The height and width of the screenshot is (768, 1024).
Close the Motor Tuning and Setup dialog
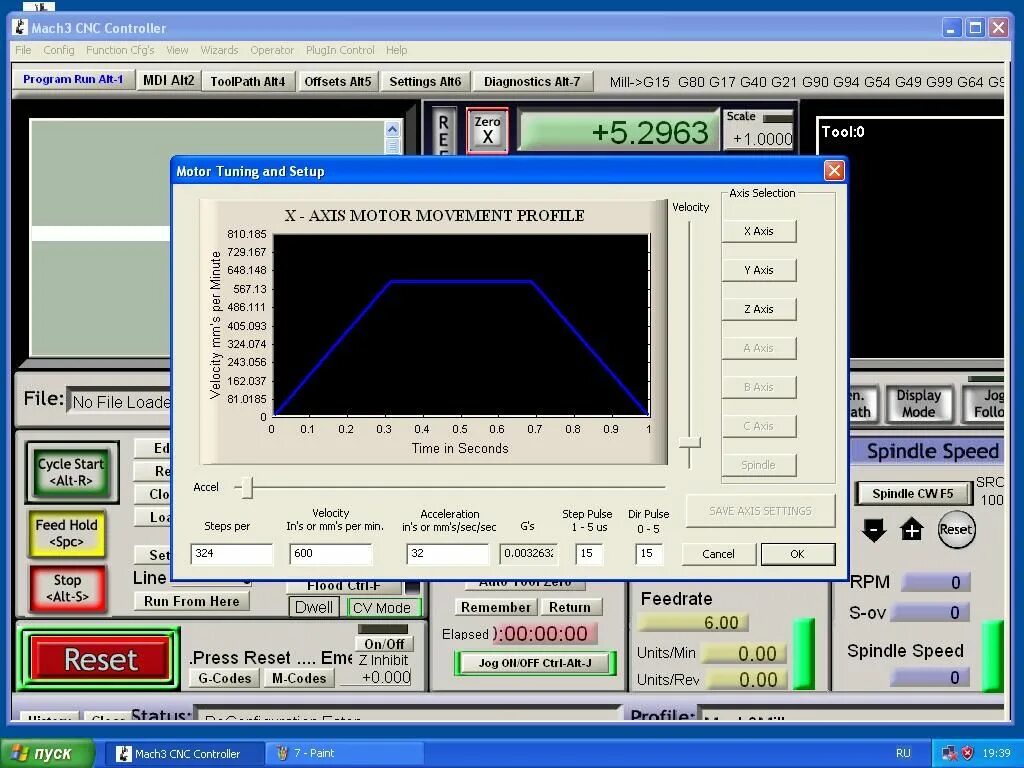point(834,171)
